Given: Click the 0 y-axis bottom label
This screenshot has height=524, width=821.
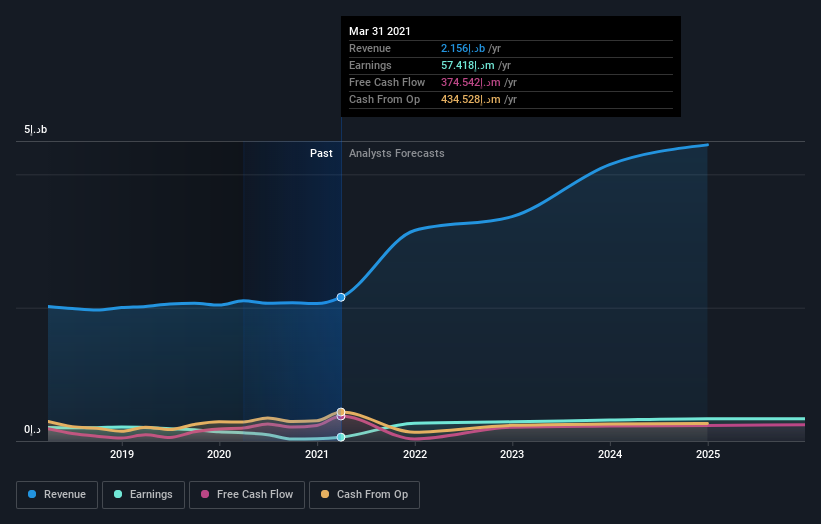Looking at the screenshot, I should (x=32, y=430).
